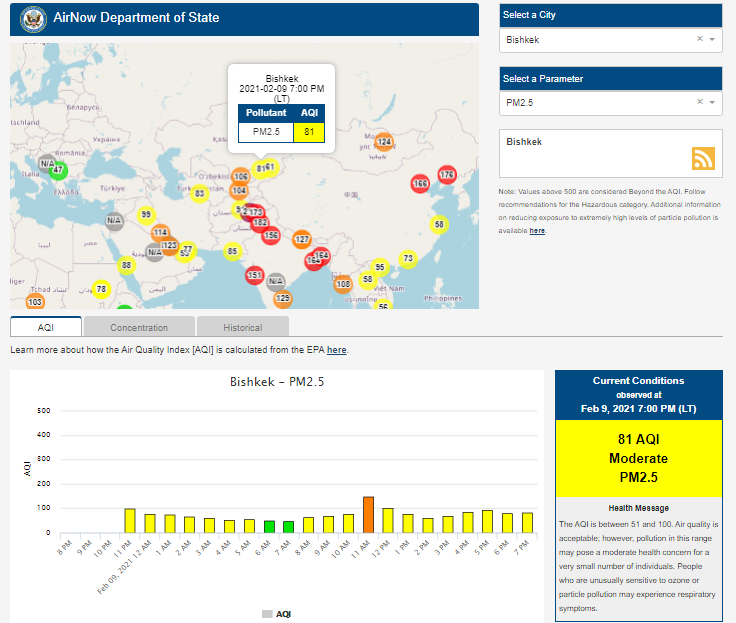This screenshot has height=623, width=736.
Task: Click the orange 127 AQI map marker
Action: [301, 239]
